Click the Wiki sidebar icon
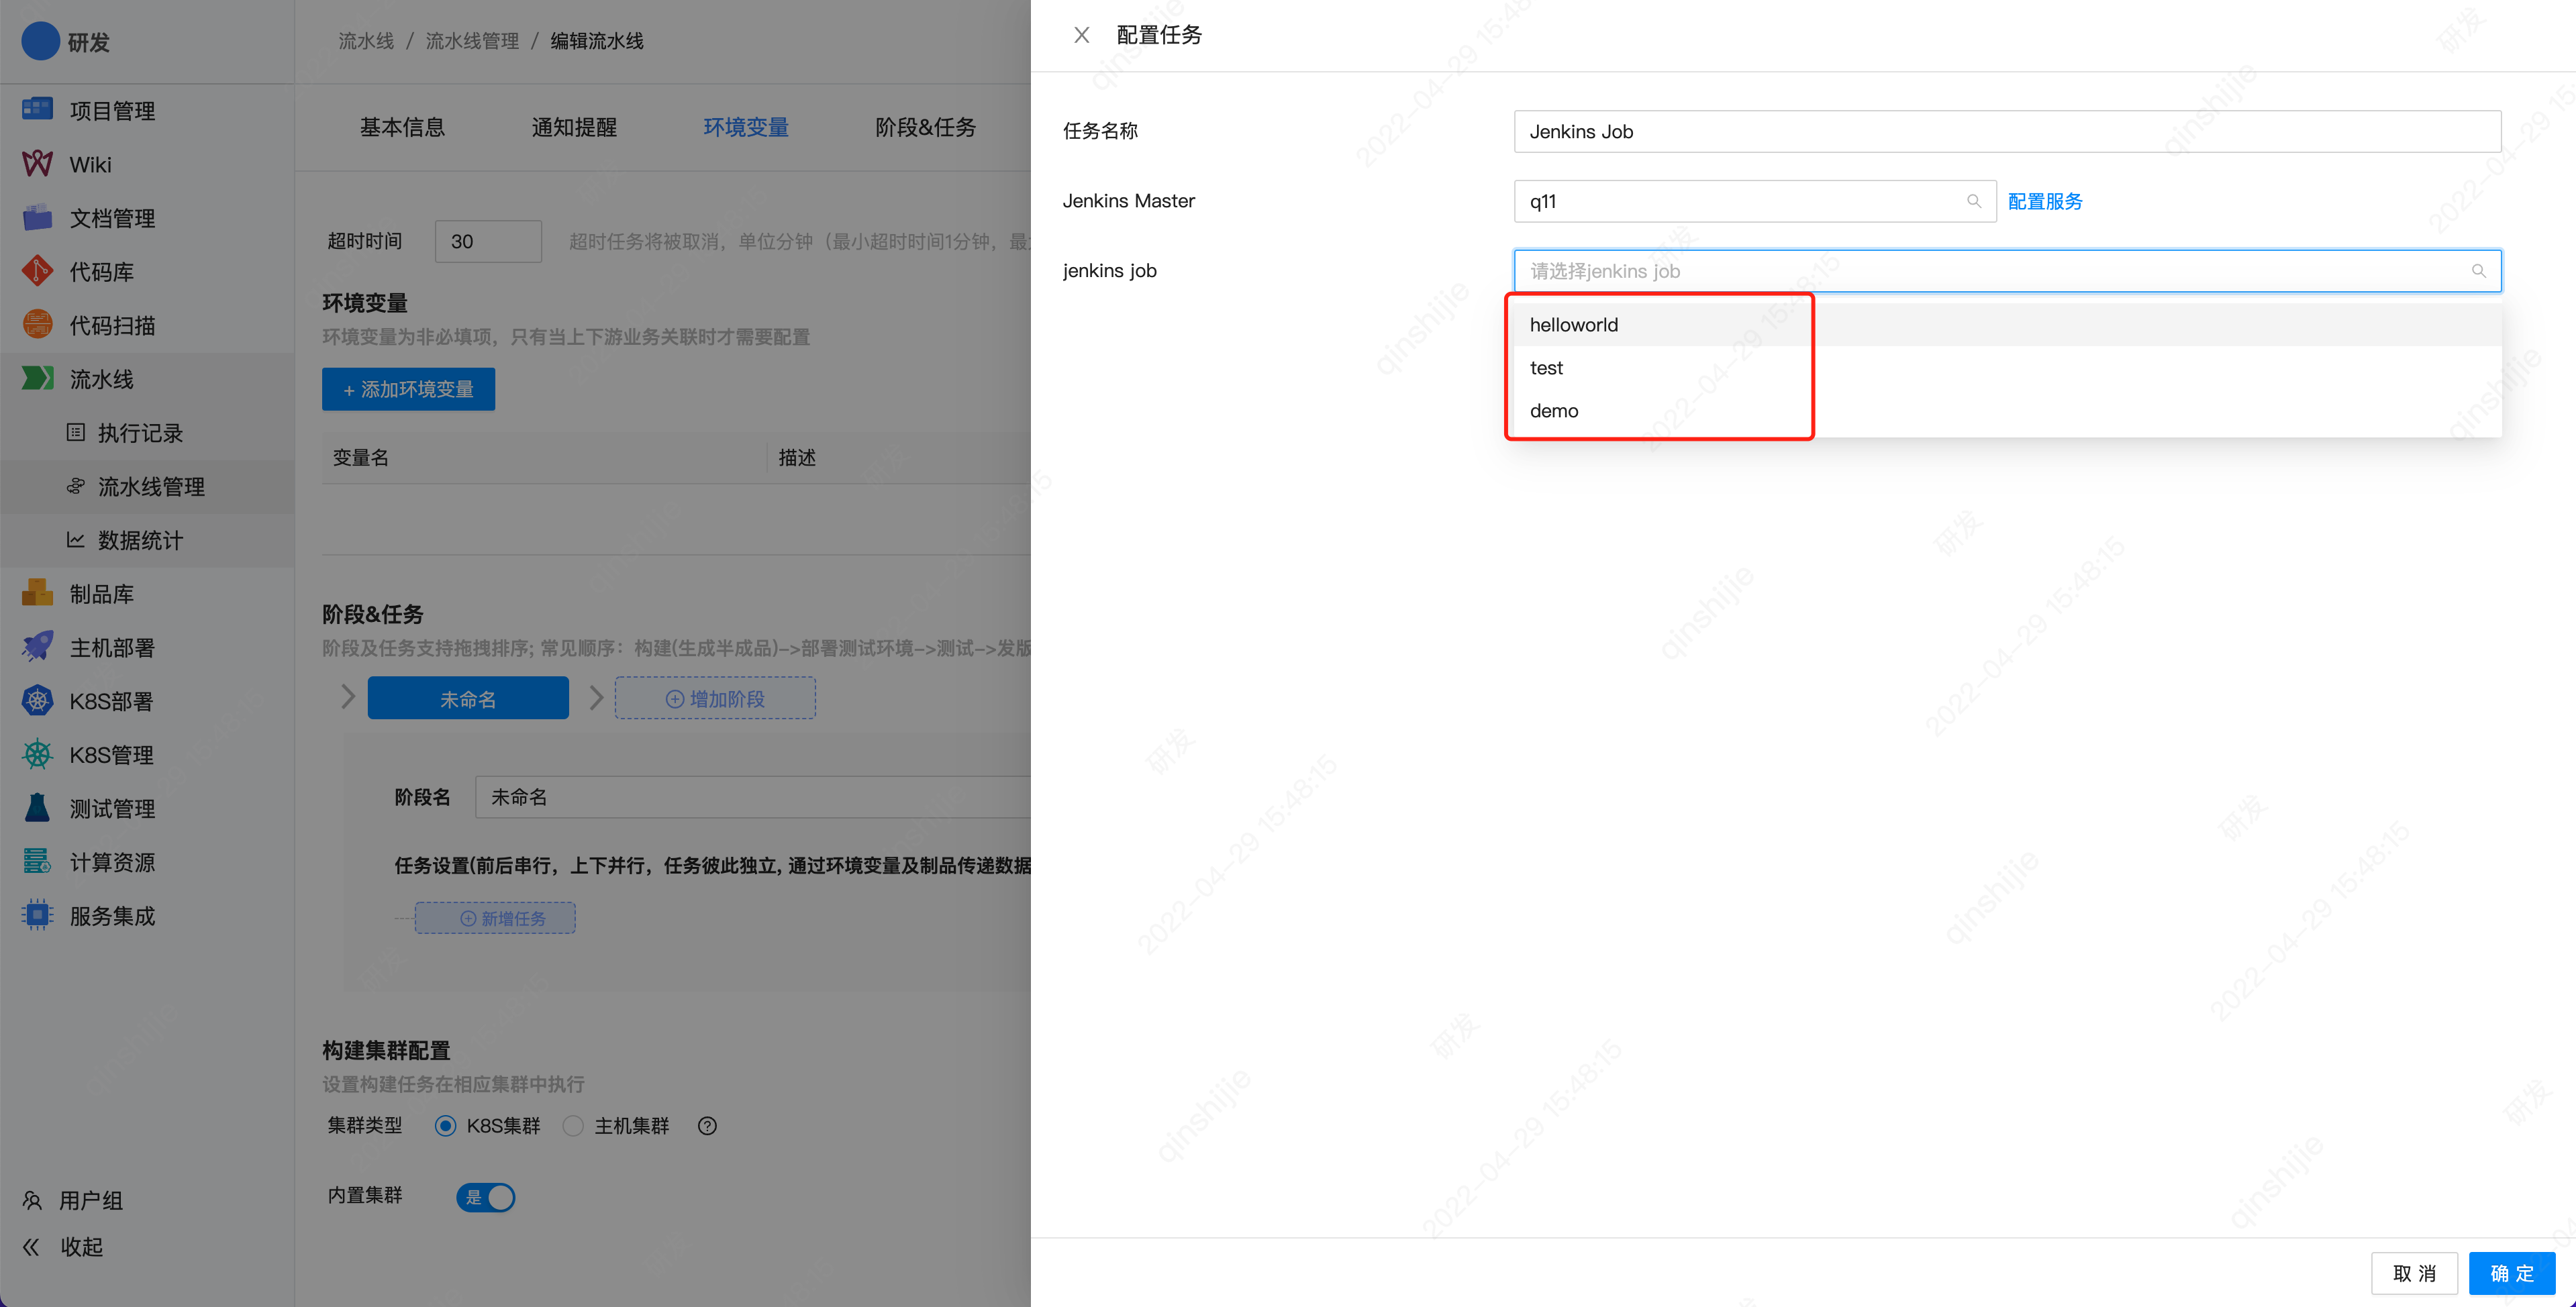The height and width of the screenshot is (1307, 2576). [x=37, y=163]
